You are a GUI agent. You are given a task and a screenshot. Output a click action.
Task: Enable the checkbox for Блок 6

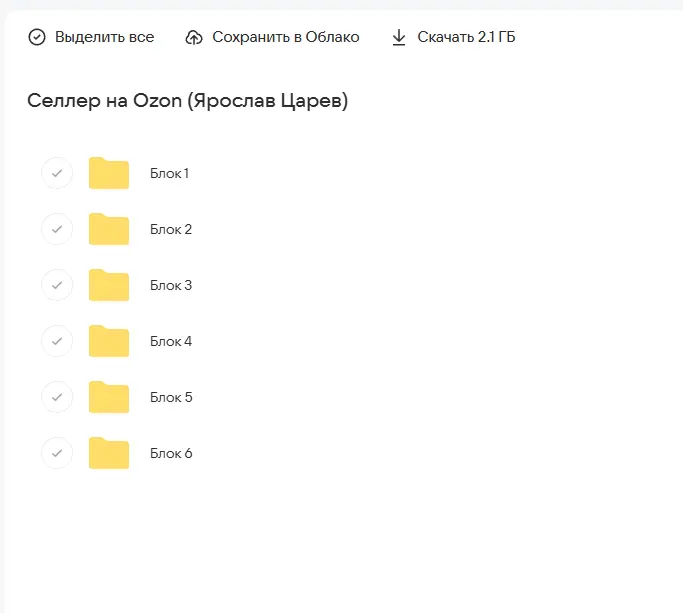coord(57,453)
